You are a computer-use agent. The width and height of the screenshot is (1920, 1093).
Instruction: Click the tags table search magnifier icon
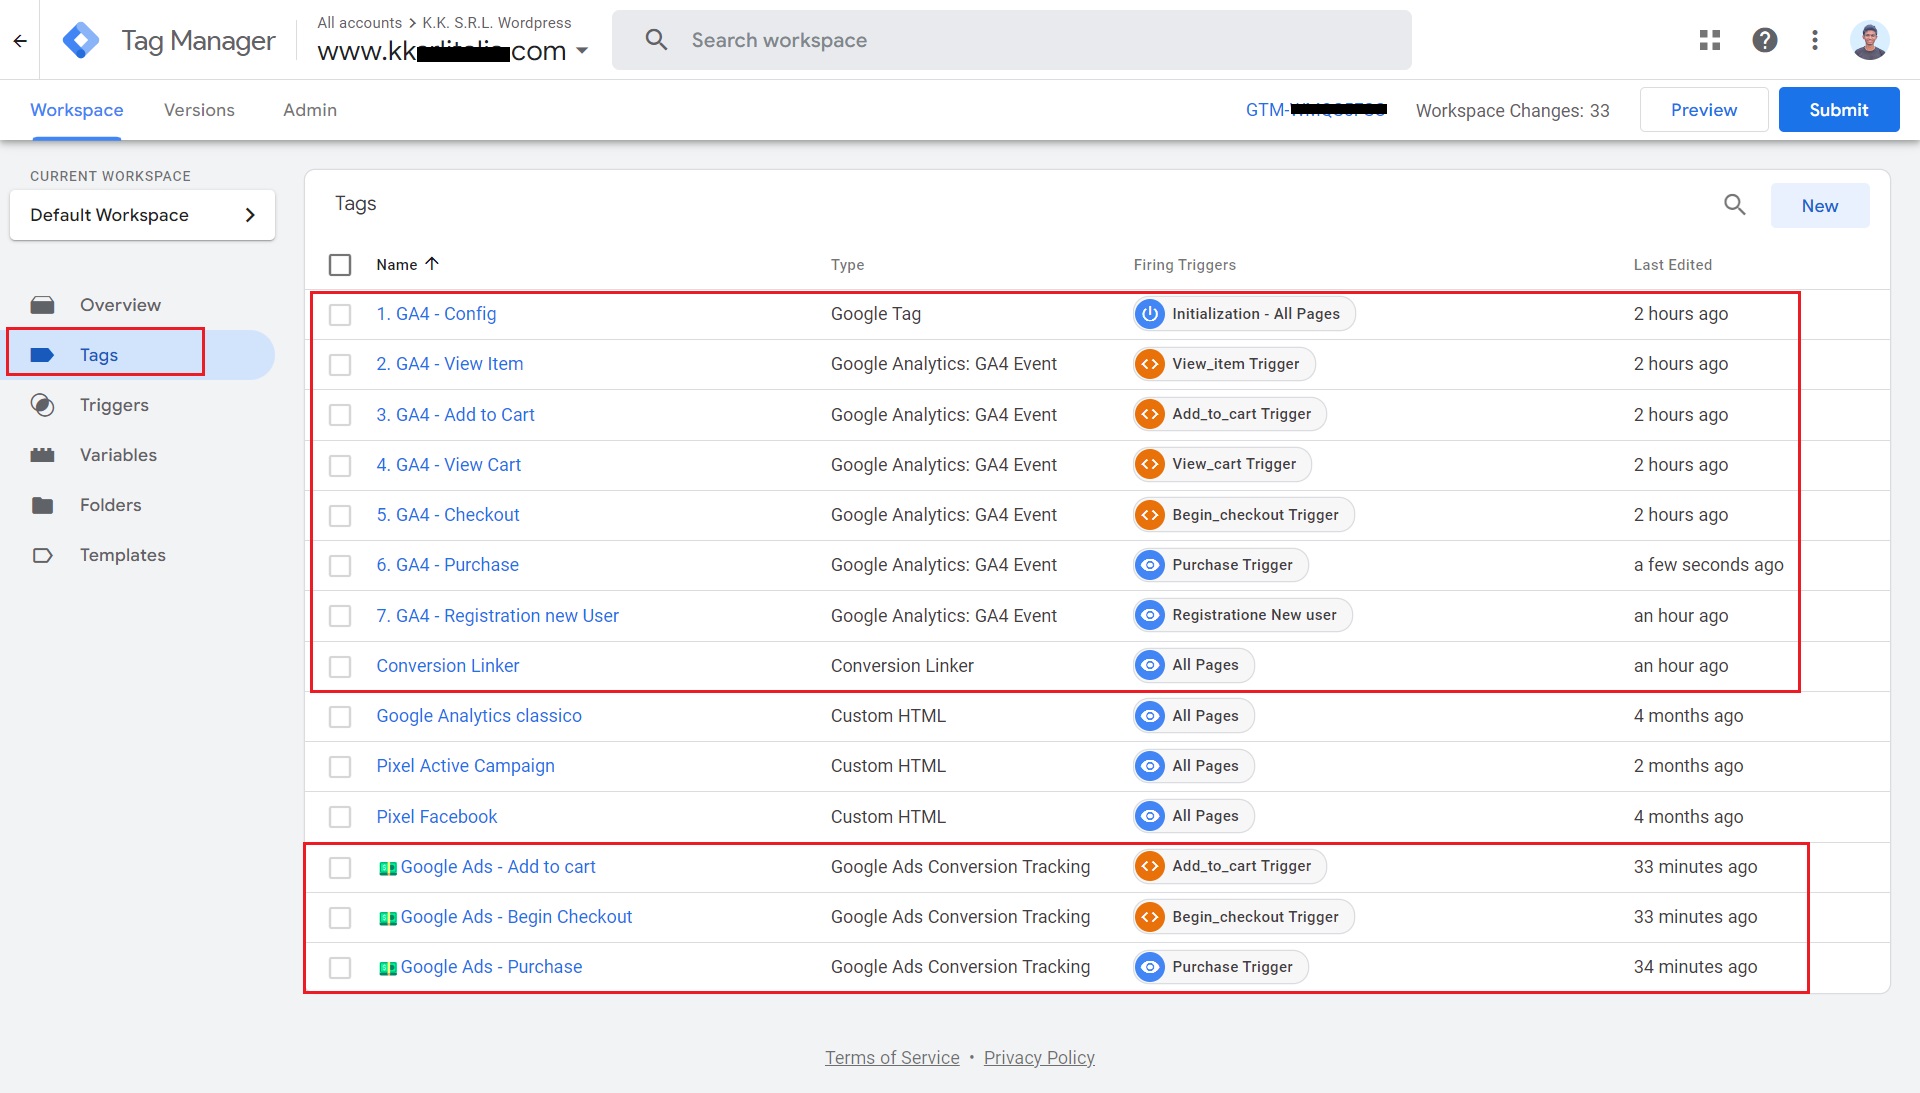tap(1735, 205)
